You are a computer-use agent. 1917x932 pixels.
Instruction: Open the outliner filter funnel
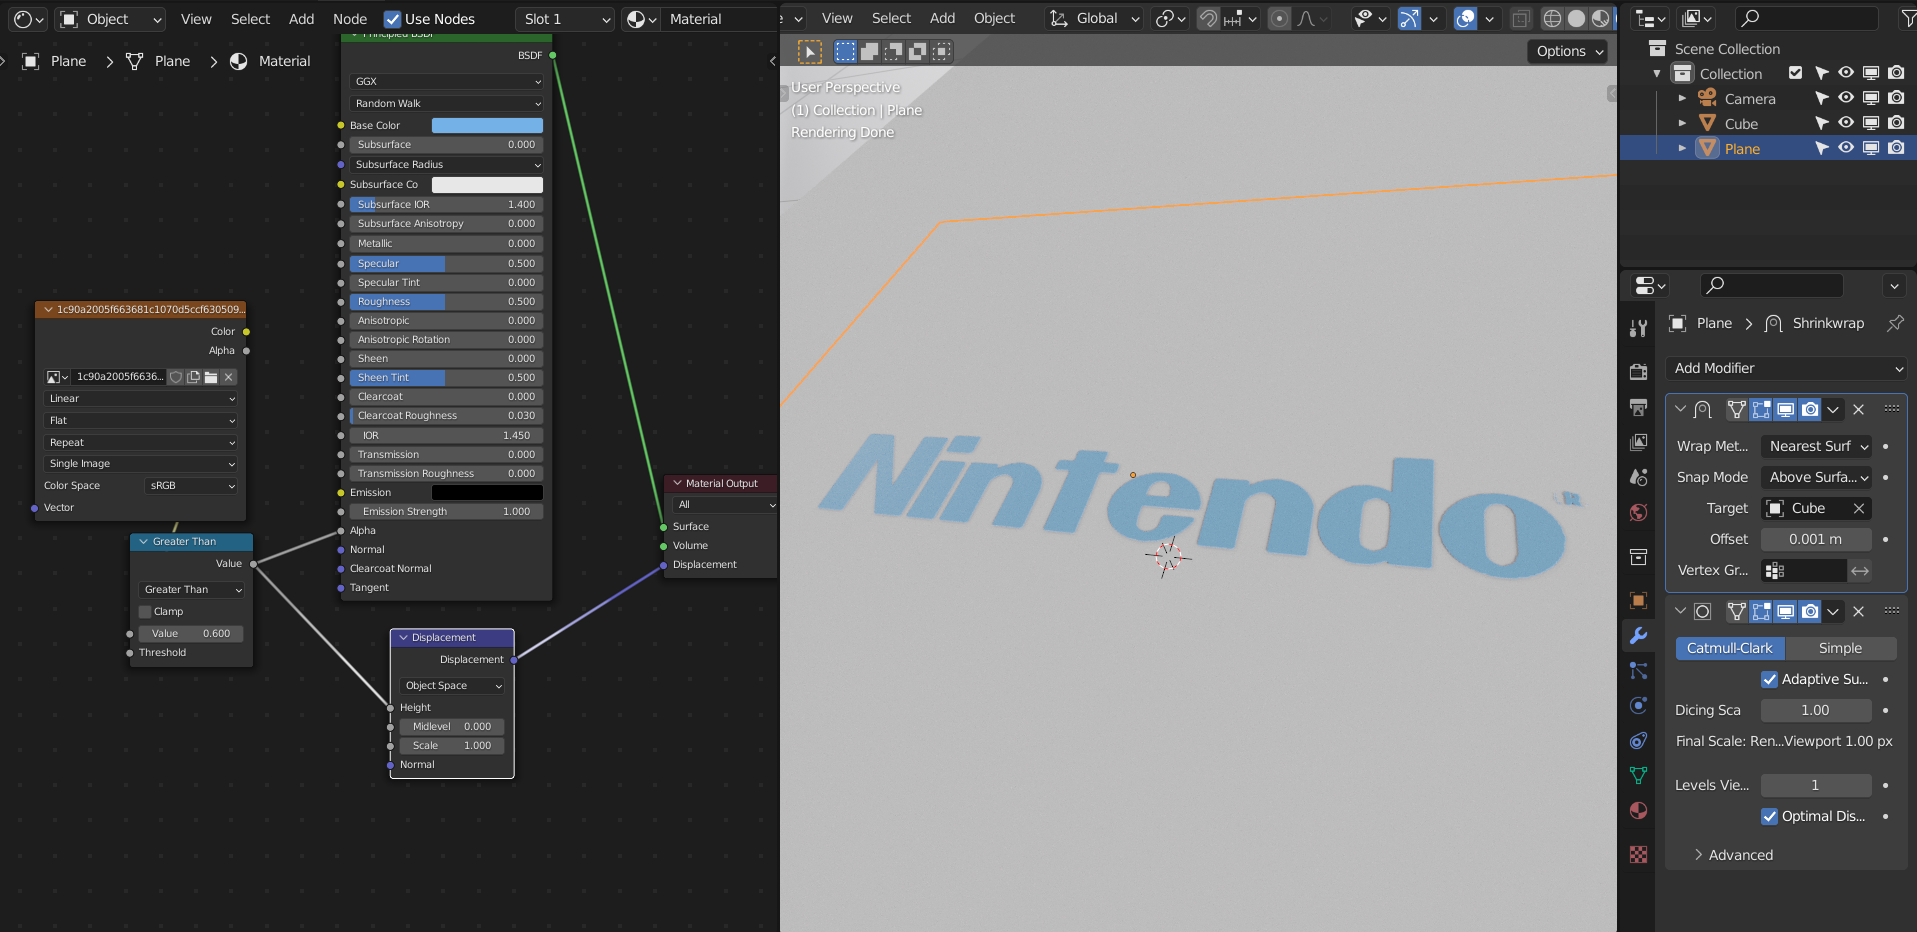coord(1907,18)
